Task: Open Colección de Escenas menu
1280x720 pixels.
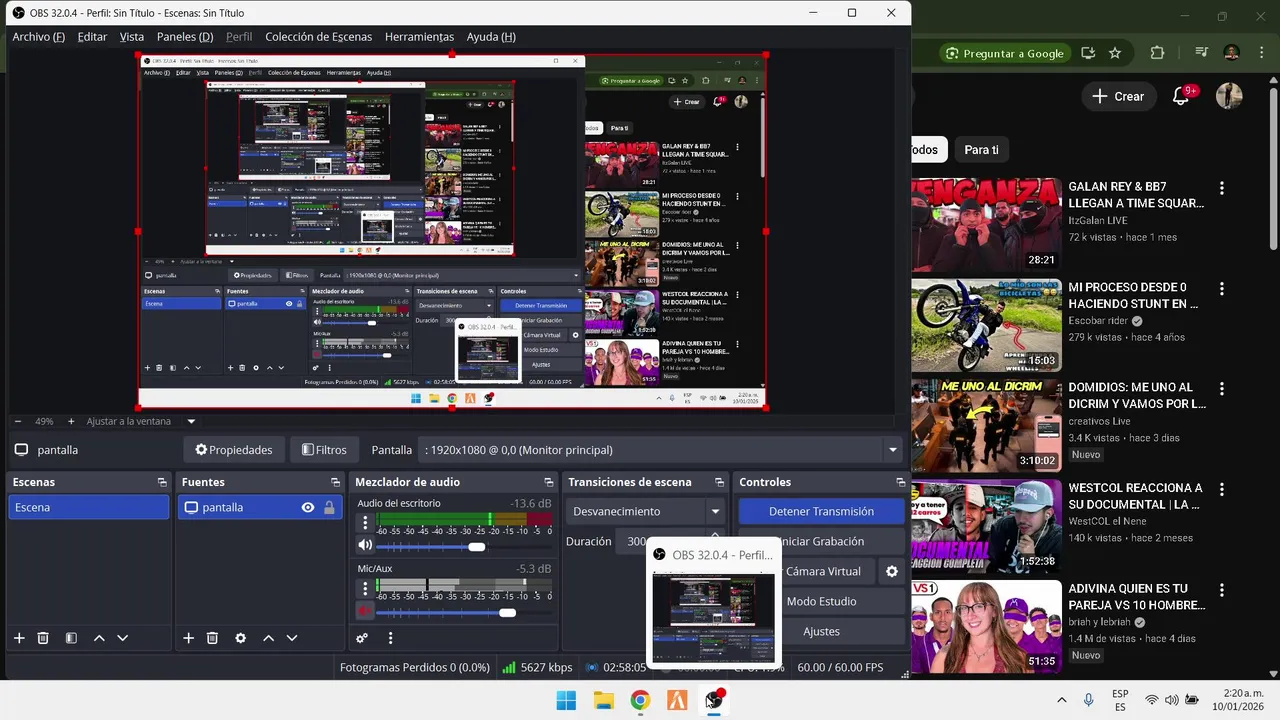Action: point(318,36)
